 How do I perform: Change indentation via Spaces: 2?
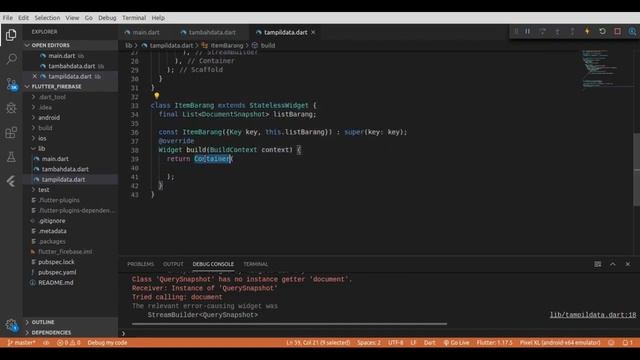[369, 343]
